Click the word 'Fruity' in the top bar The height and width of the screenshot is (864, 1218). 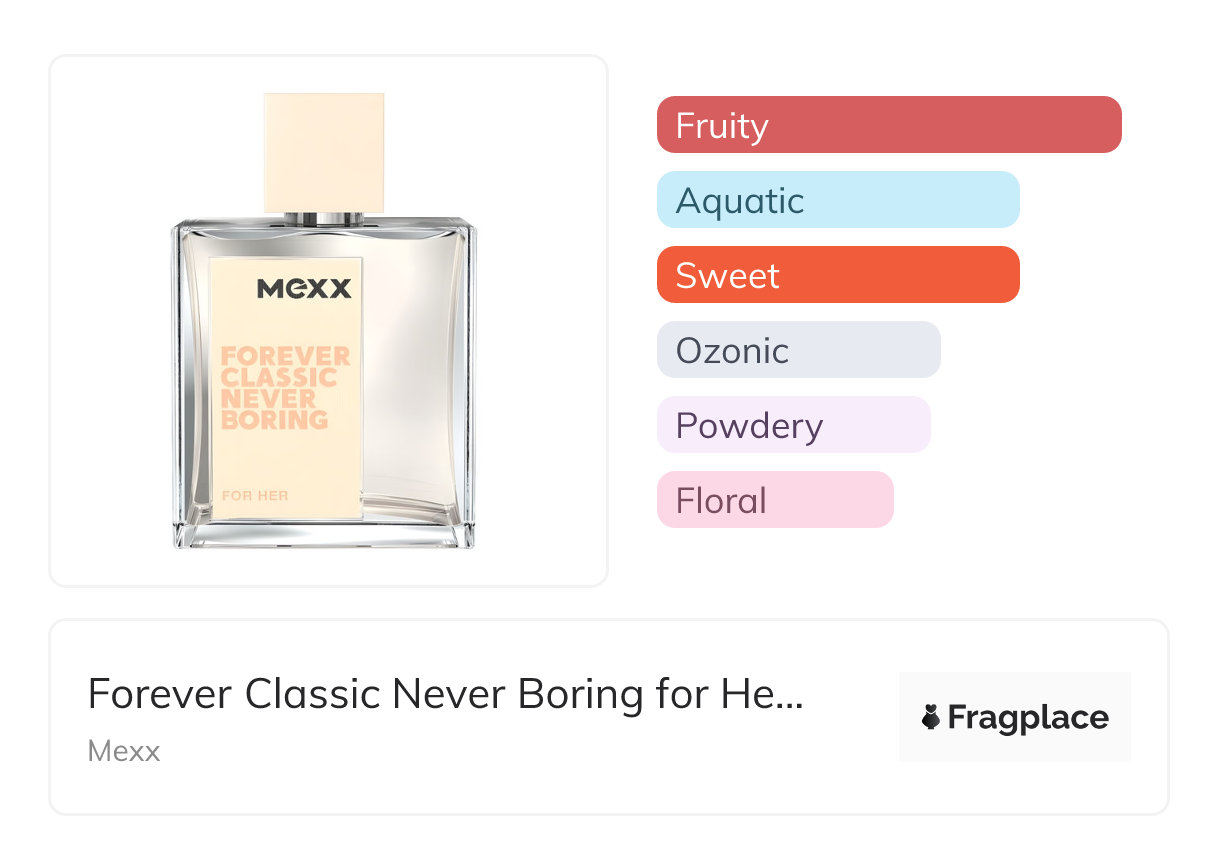pos(722,126)
